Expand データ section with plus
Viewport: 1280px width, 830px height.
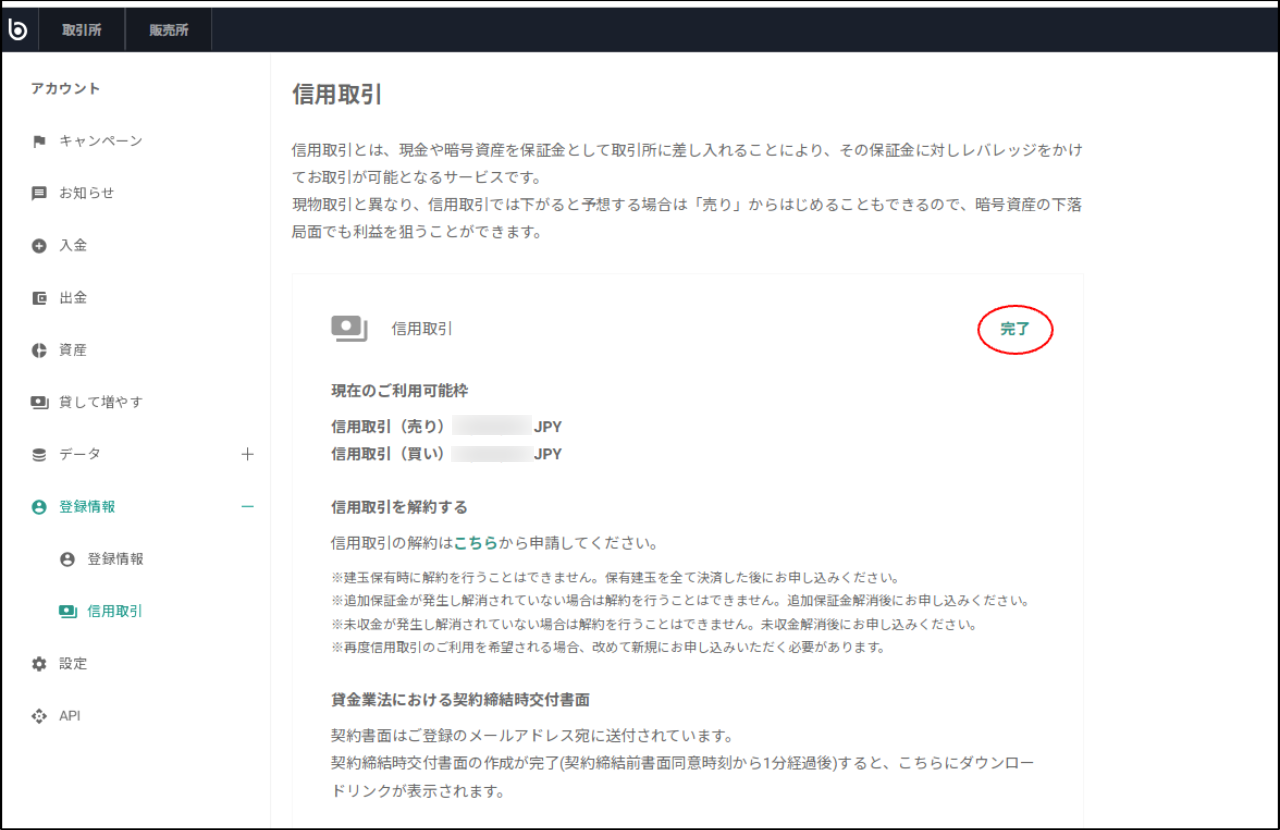tap(248, 454)
